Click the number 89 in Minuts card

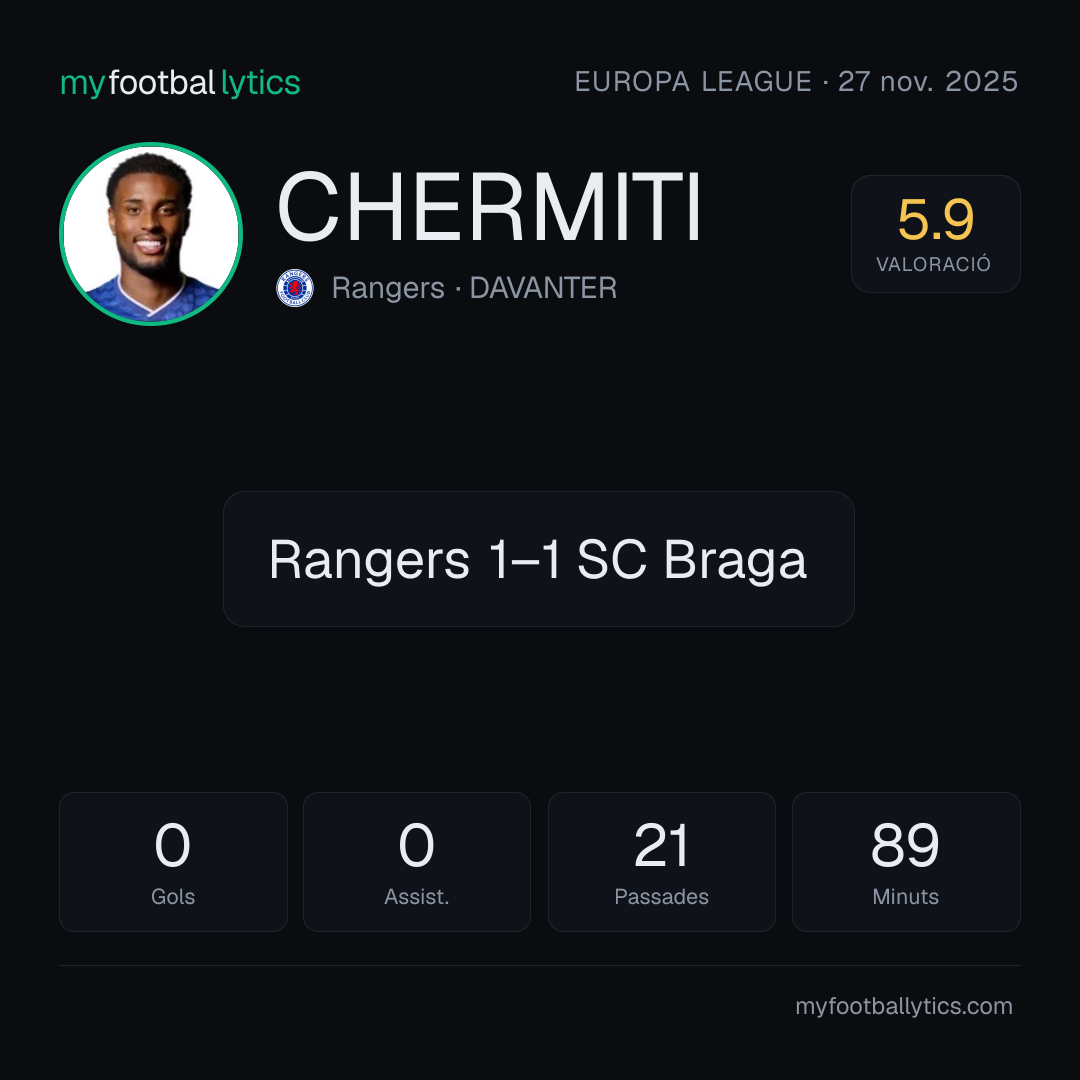coord(905,845)
